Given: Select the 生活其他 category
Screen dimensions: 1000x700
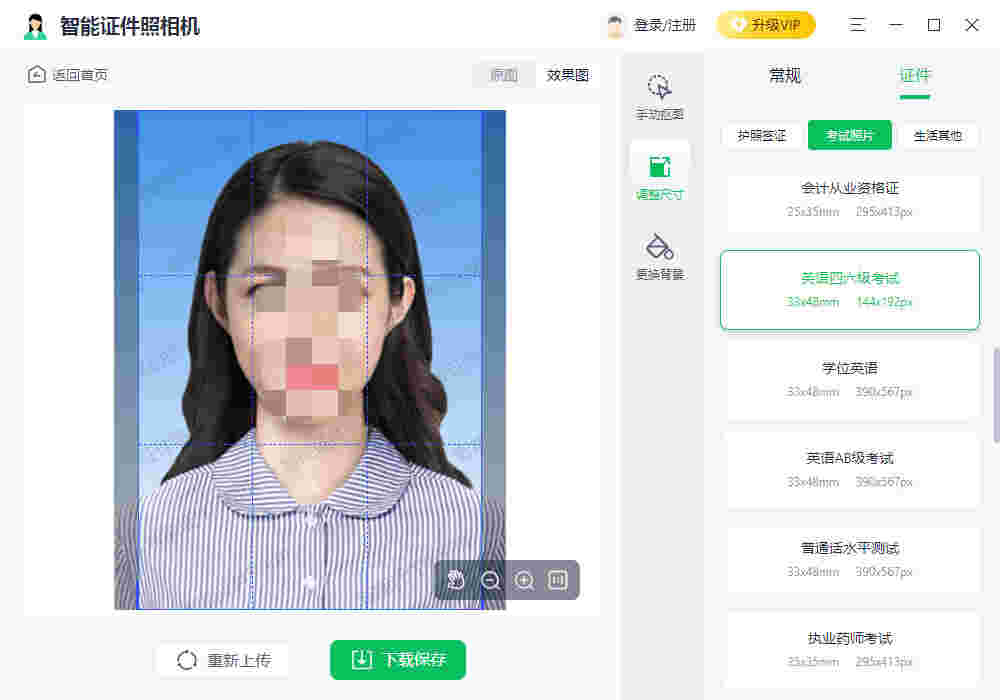Looking at the screenshot, I should point(939,135).
